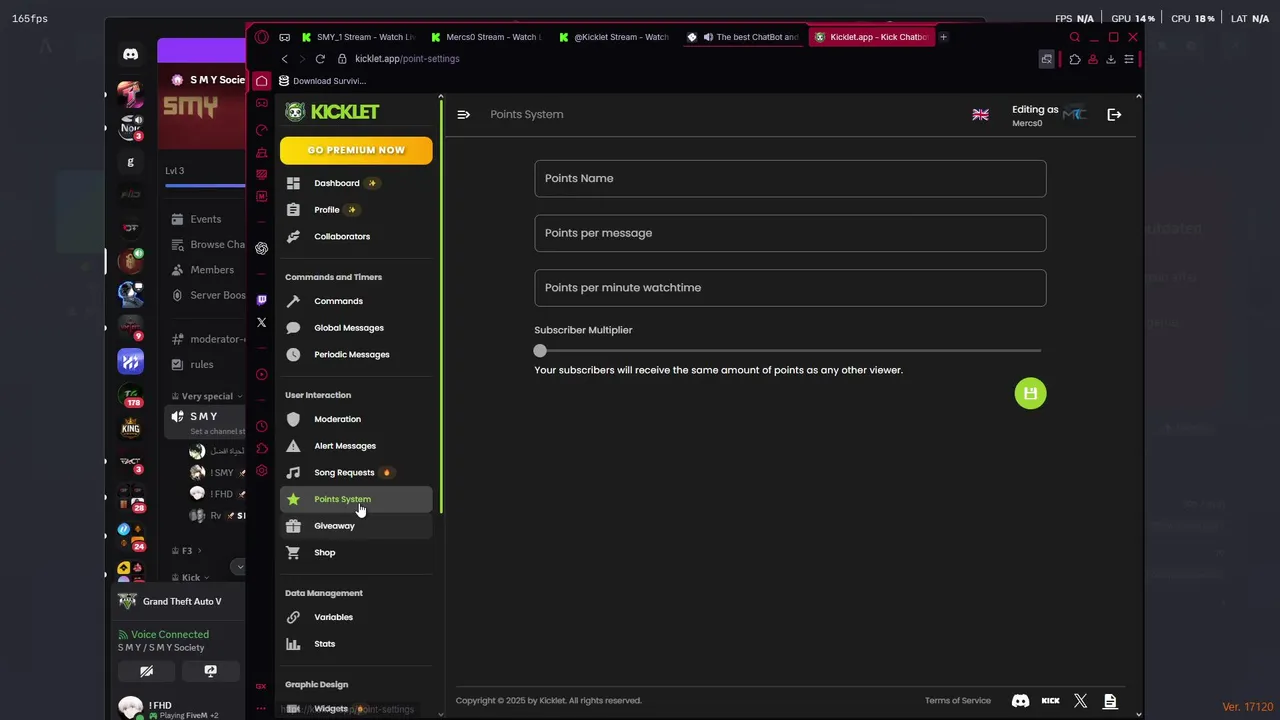Open the Commands page
1280x720 pixels.
356,301
